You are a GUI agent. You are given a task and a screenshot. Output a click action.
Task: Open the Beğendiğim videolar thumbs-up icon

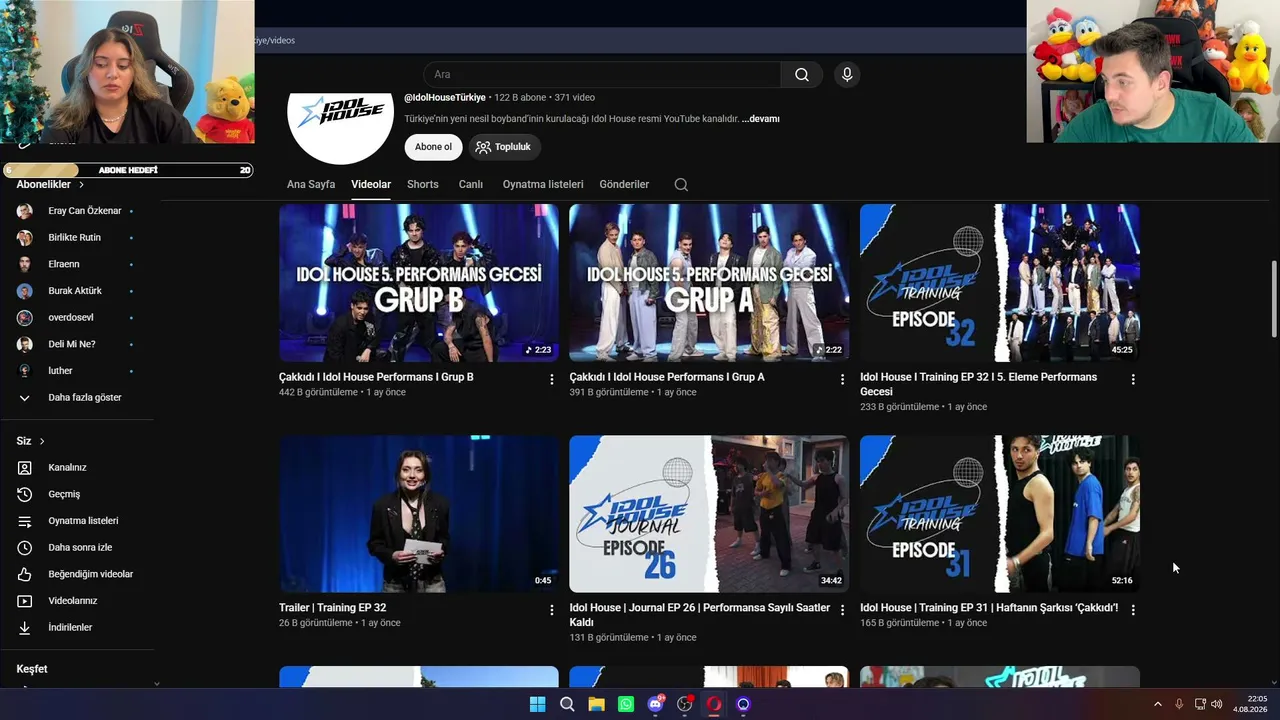(25, 574)
